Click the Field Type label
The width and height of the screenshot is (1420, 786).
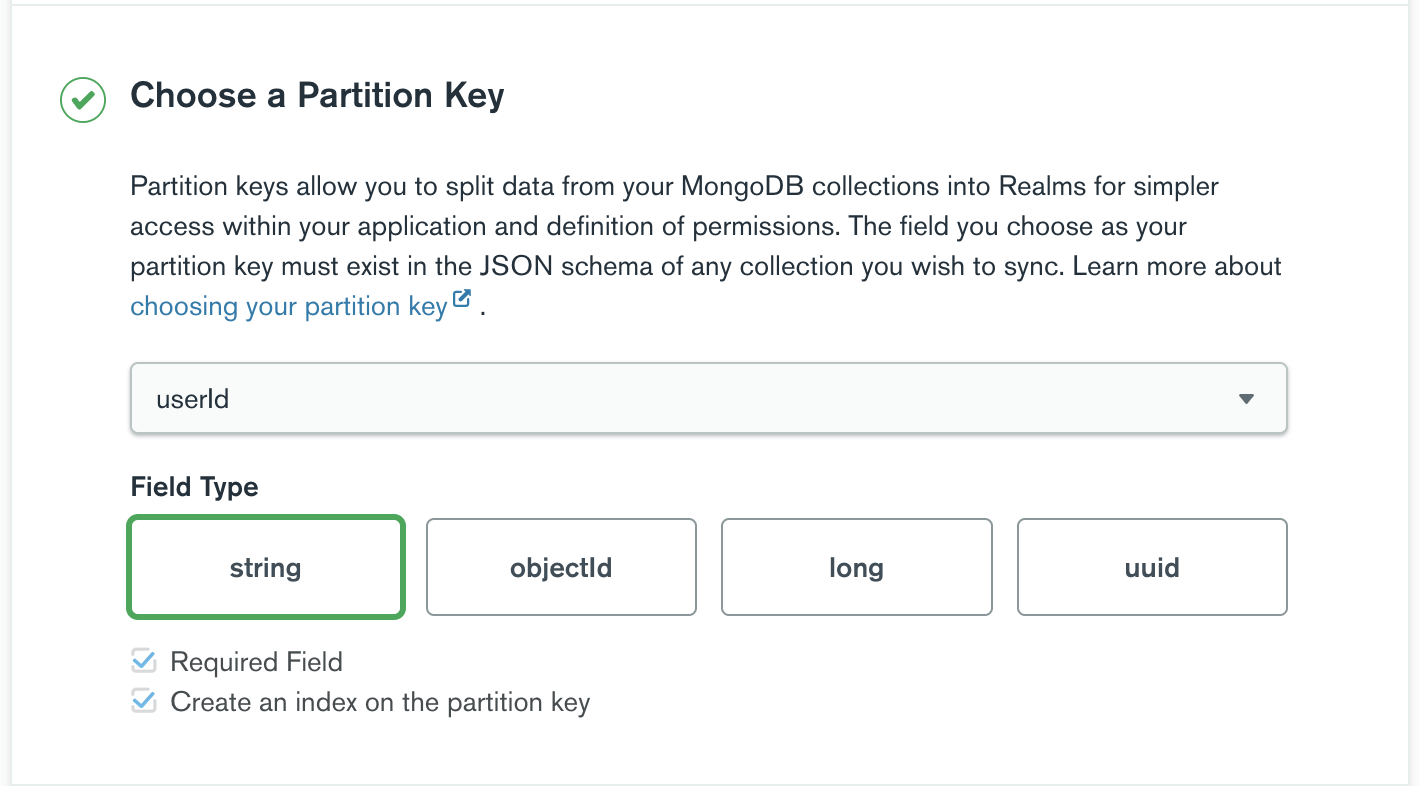point(194,487)
